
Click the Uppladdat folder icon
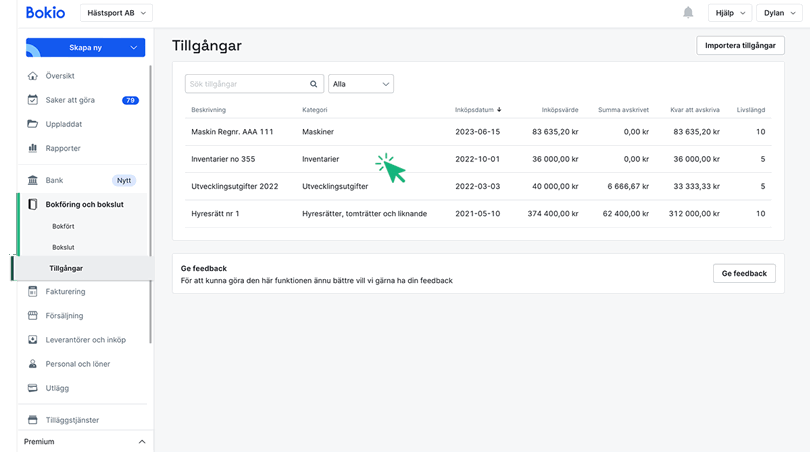click(33, 124)
